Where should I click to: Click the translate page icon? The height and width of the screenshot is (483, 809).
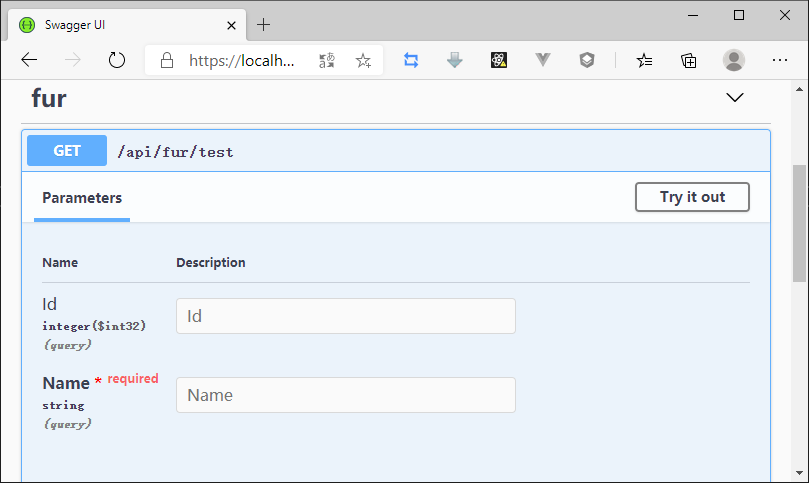point(327,60)
